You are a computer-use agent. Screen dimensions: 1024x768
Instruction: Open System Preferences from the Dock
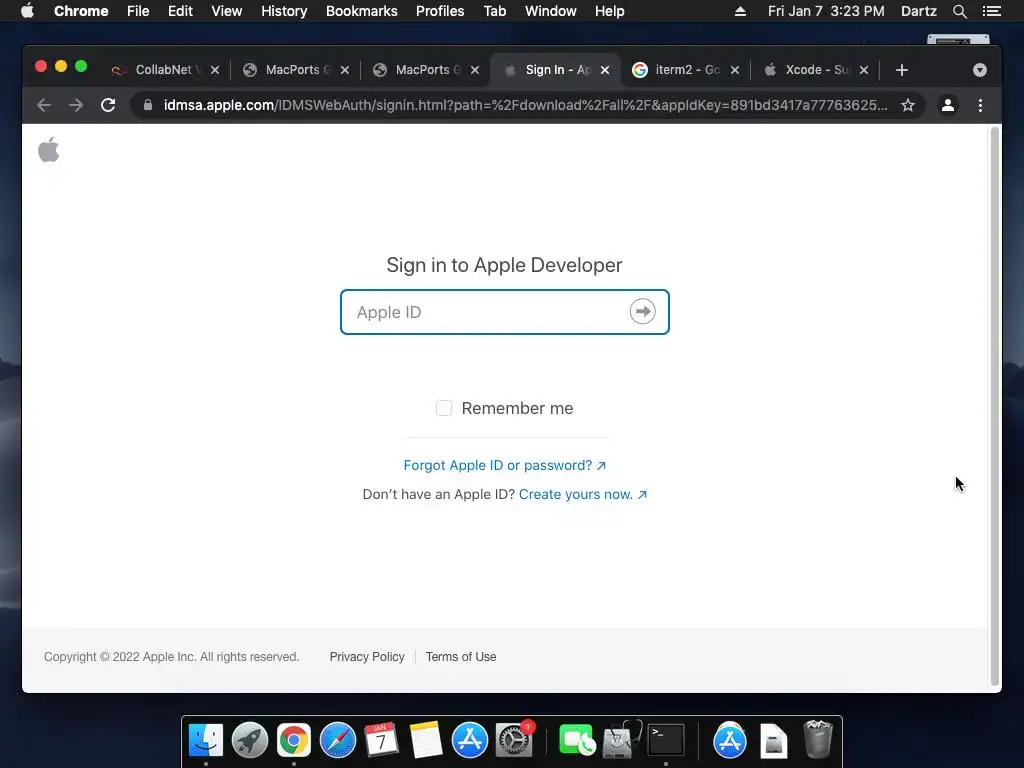pos(515,741)
